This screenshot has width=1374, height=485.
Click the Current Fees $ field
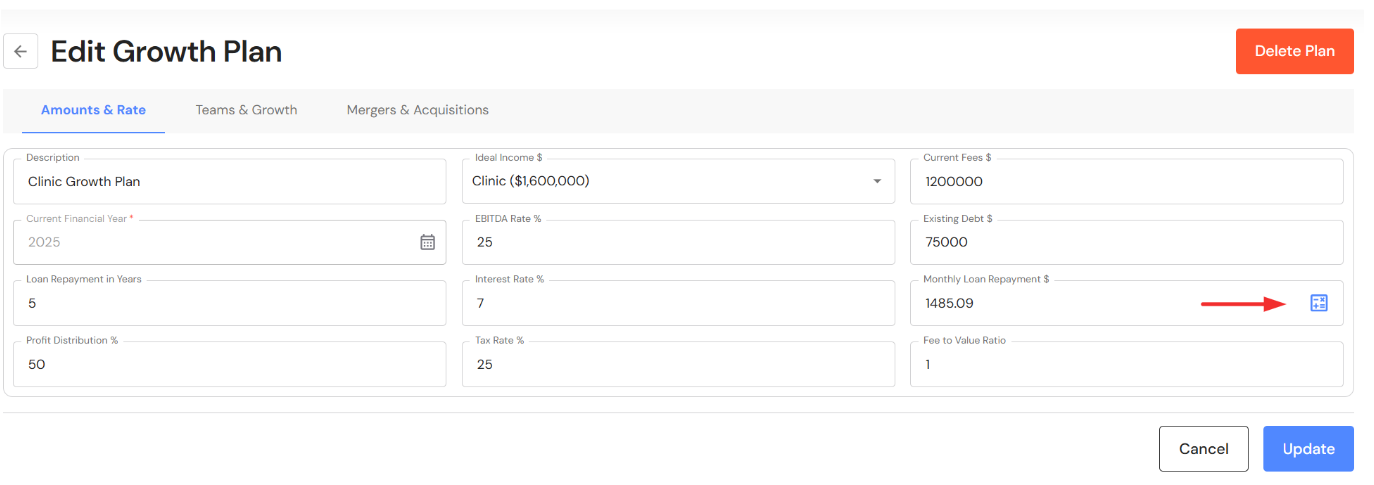point(1126,182)
